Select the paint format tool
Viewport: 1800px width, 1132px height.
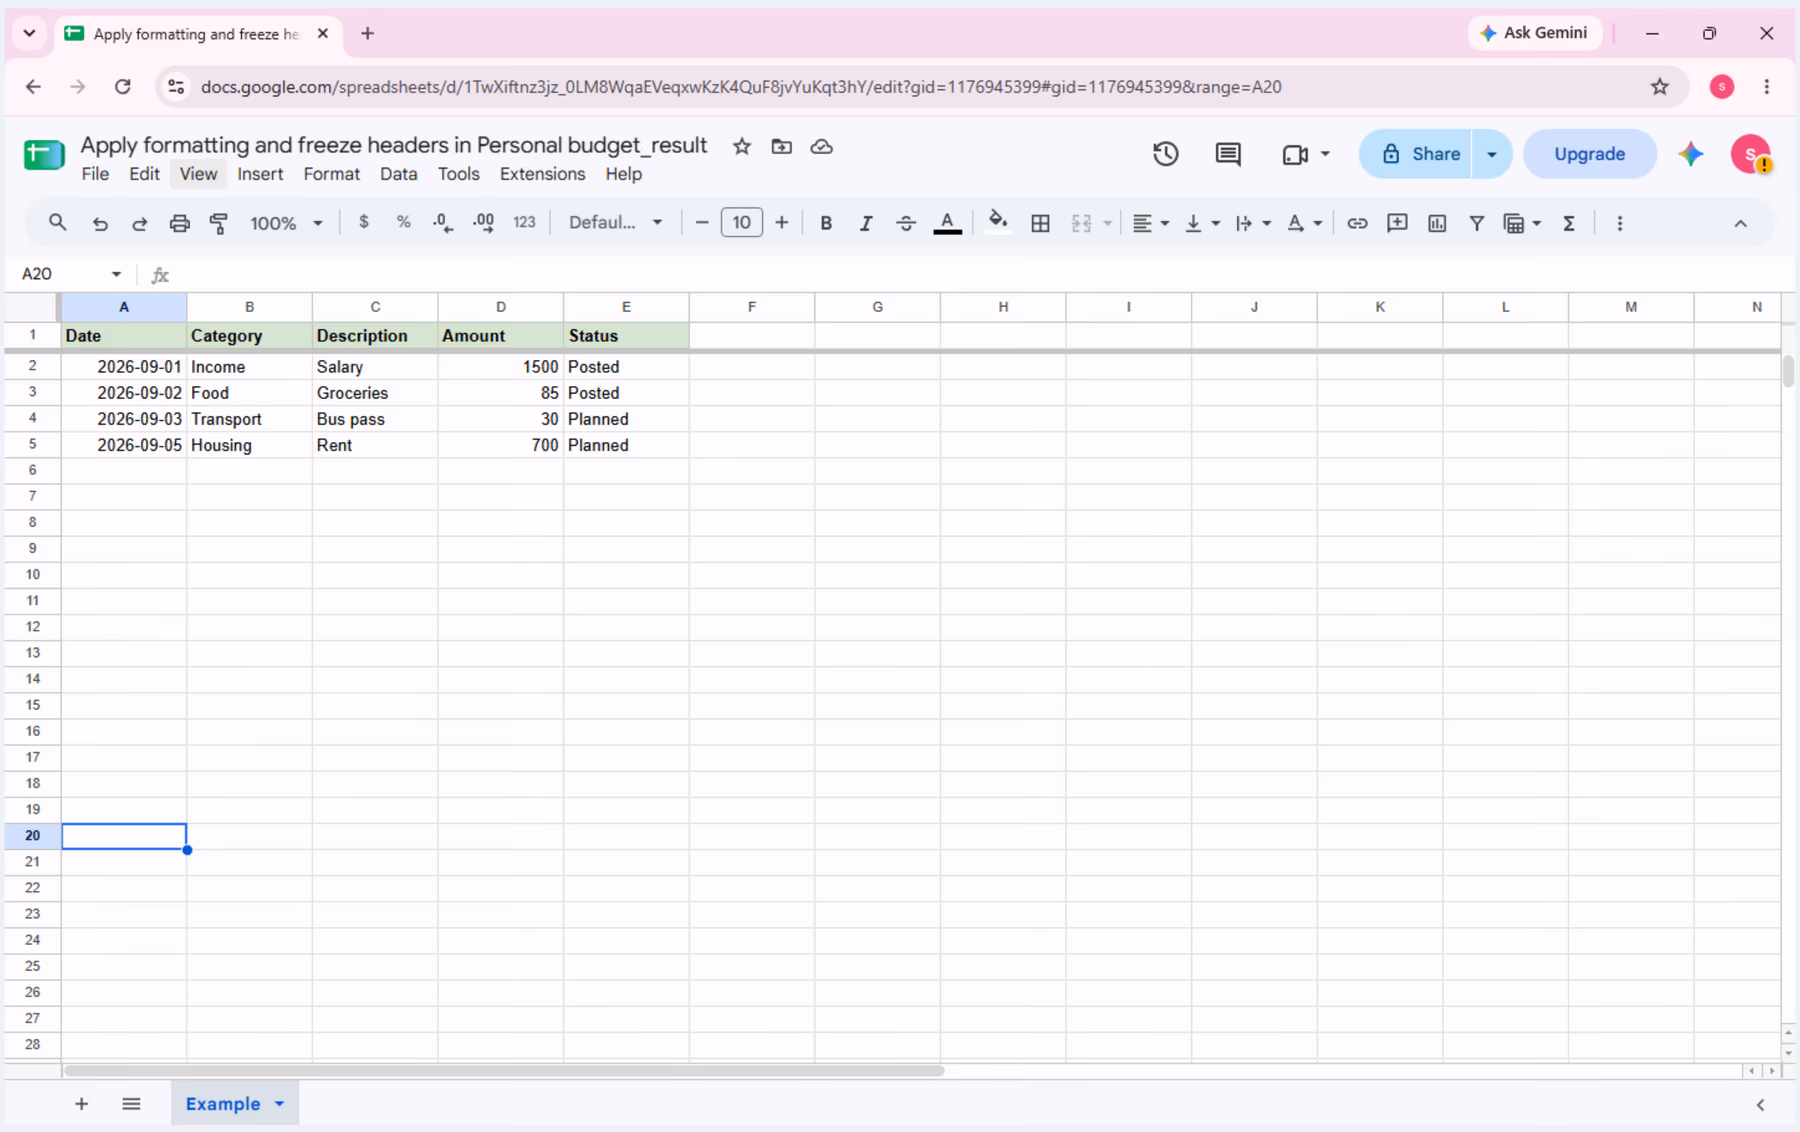[219, 223]
